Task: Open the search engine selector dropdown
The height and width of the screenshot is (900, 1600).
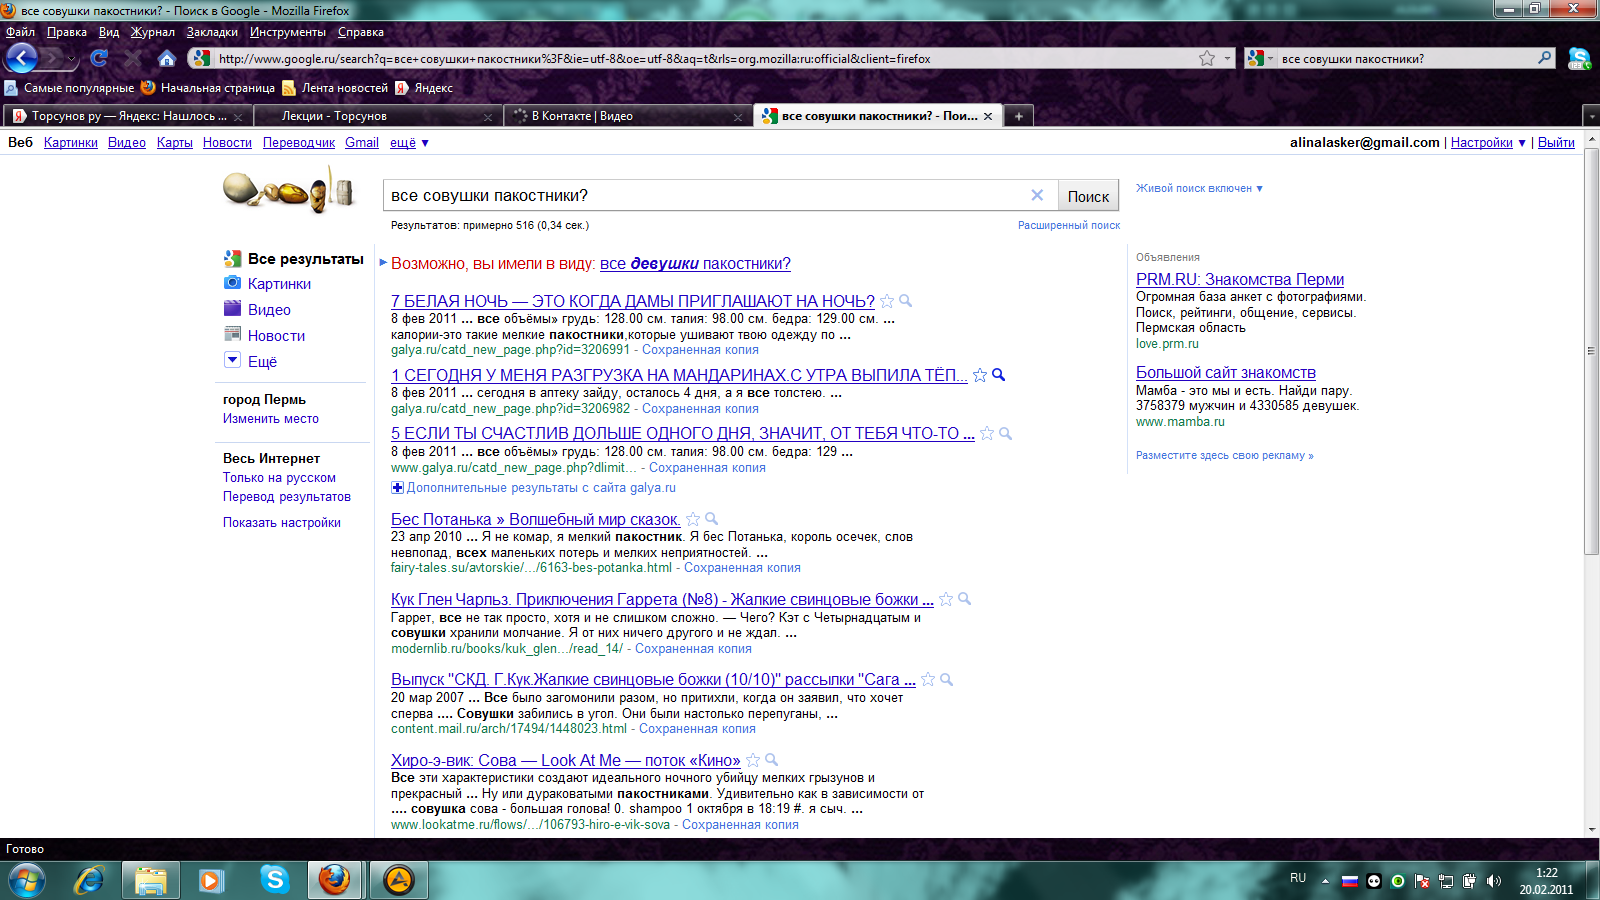Action: click(1260, 58)
